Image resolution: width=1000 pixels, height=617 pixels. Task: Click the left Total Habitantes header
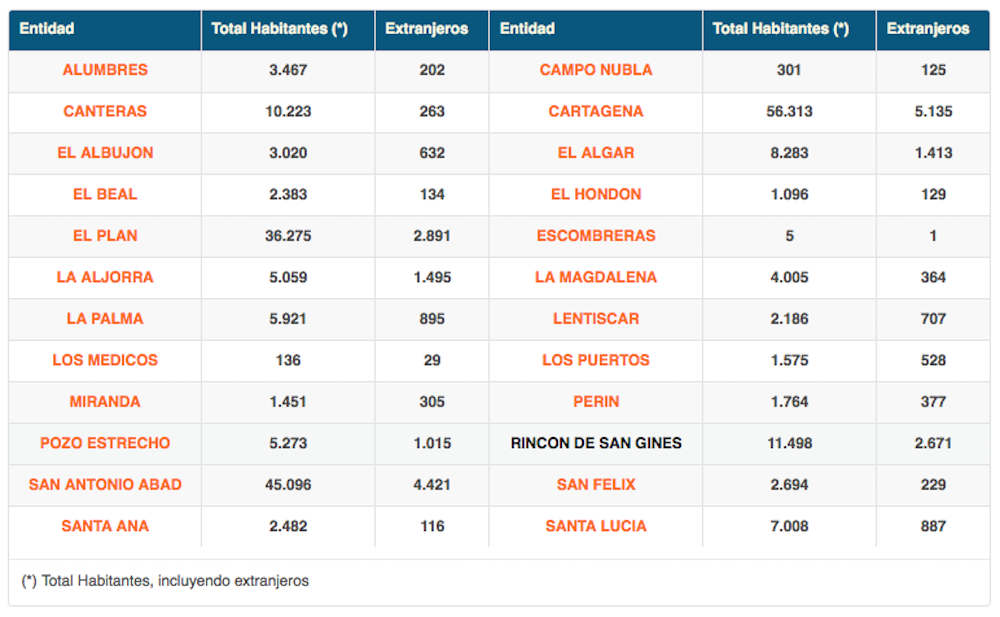280,29
